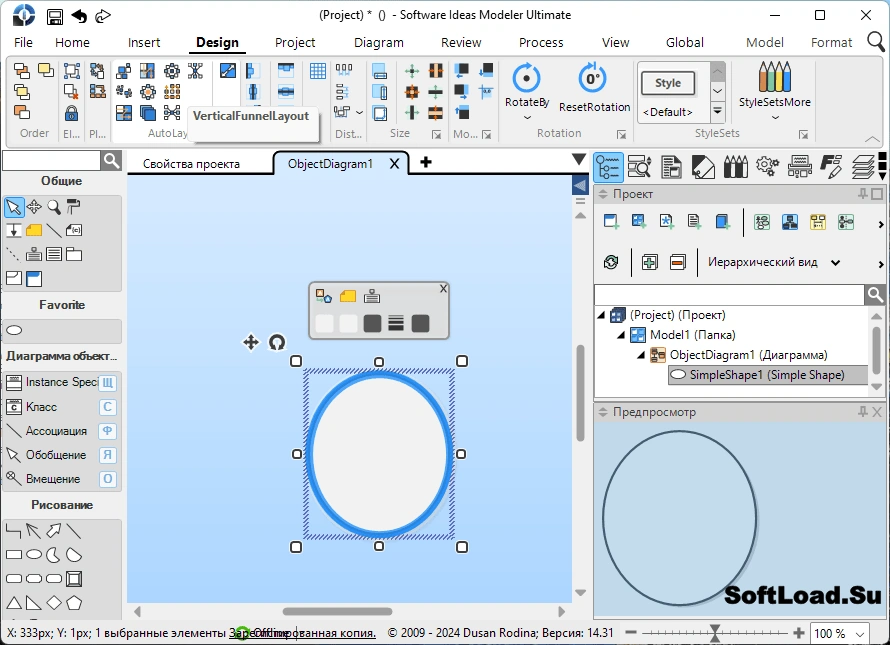Screen dimensions: 890x645
Task: Select the zoom magnifier tool in toolbox
Action: pos(54,207)
